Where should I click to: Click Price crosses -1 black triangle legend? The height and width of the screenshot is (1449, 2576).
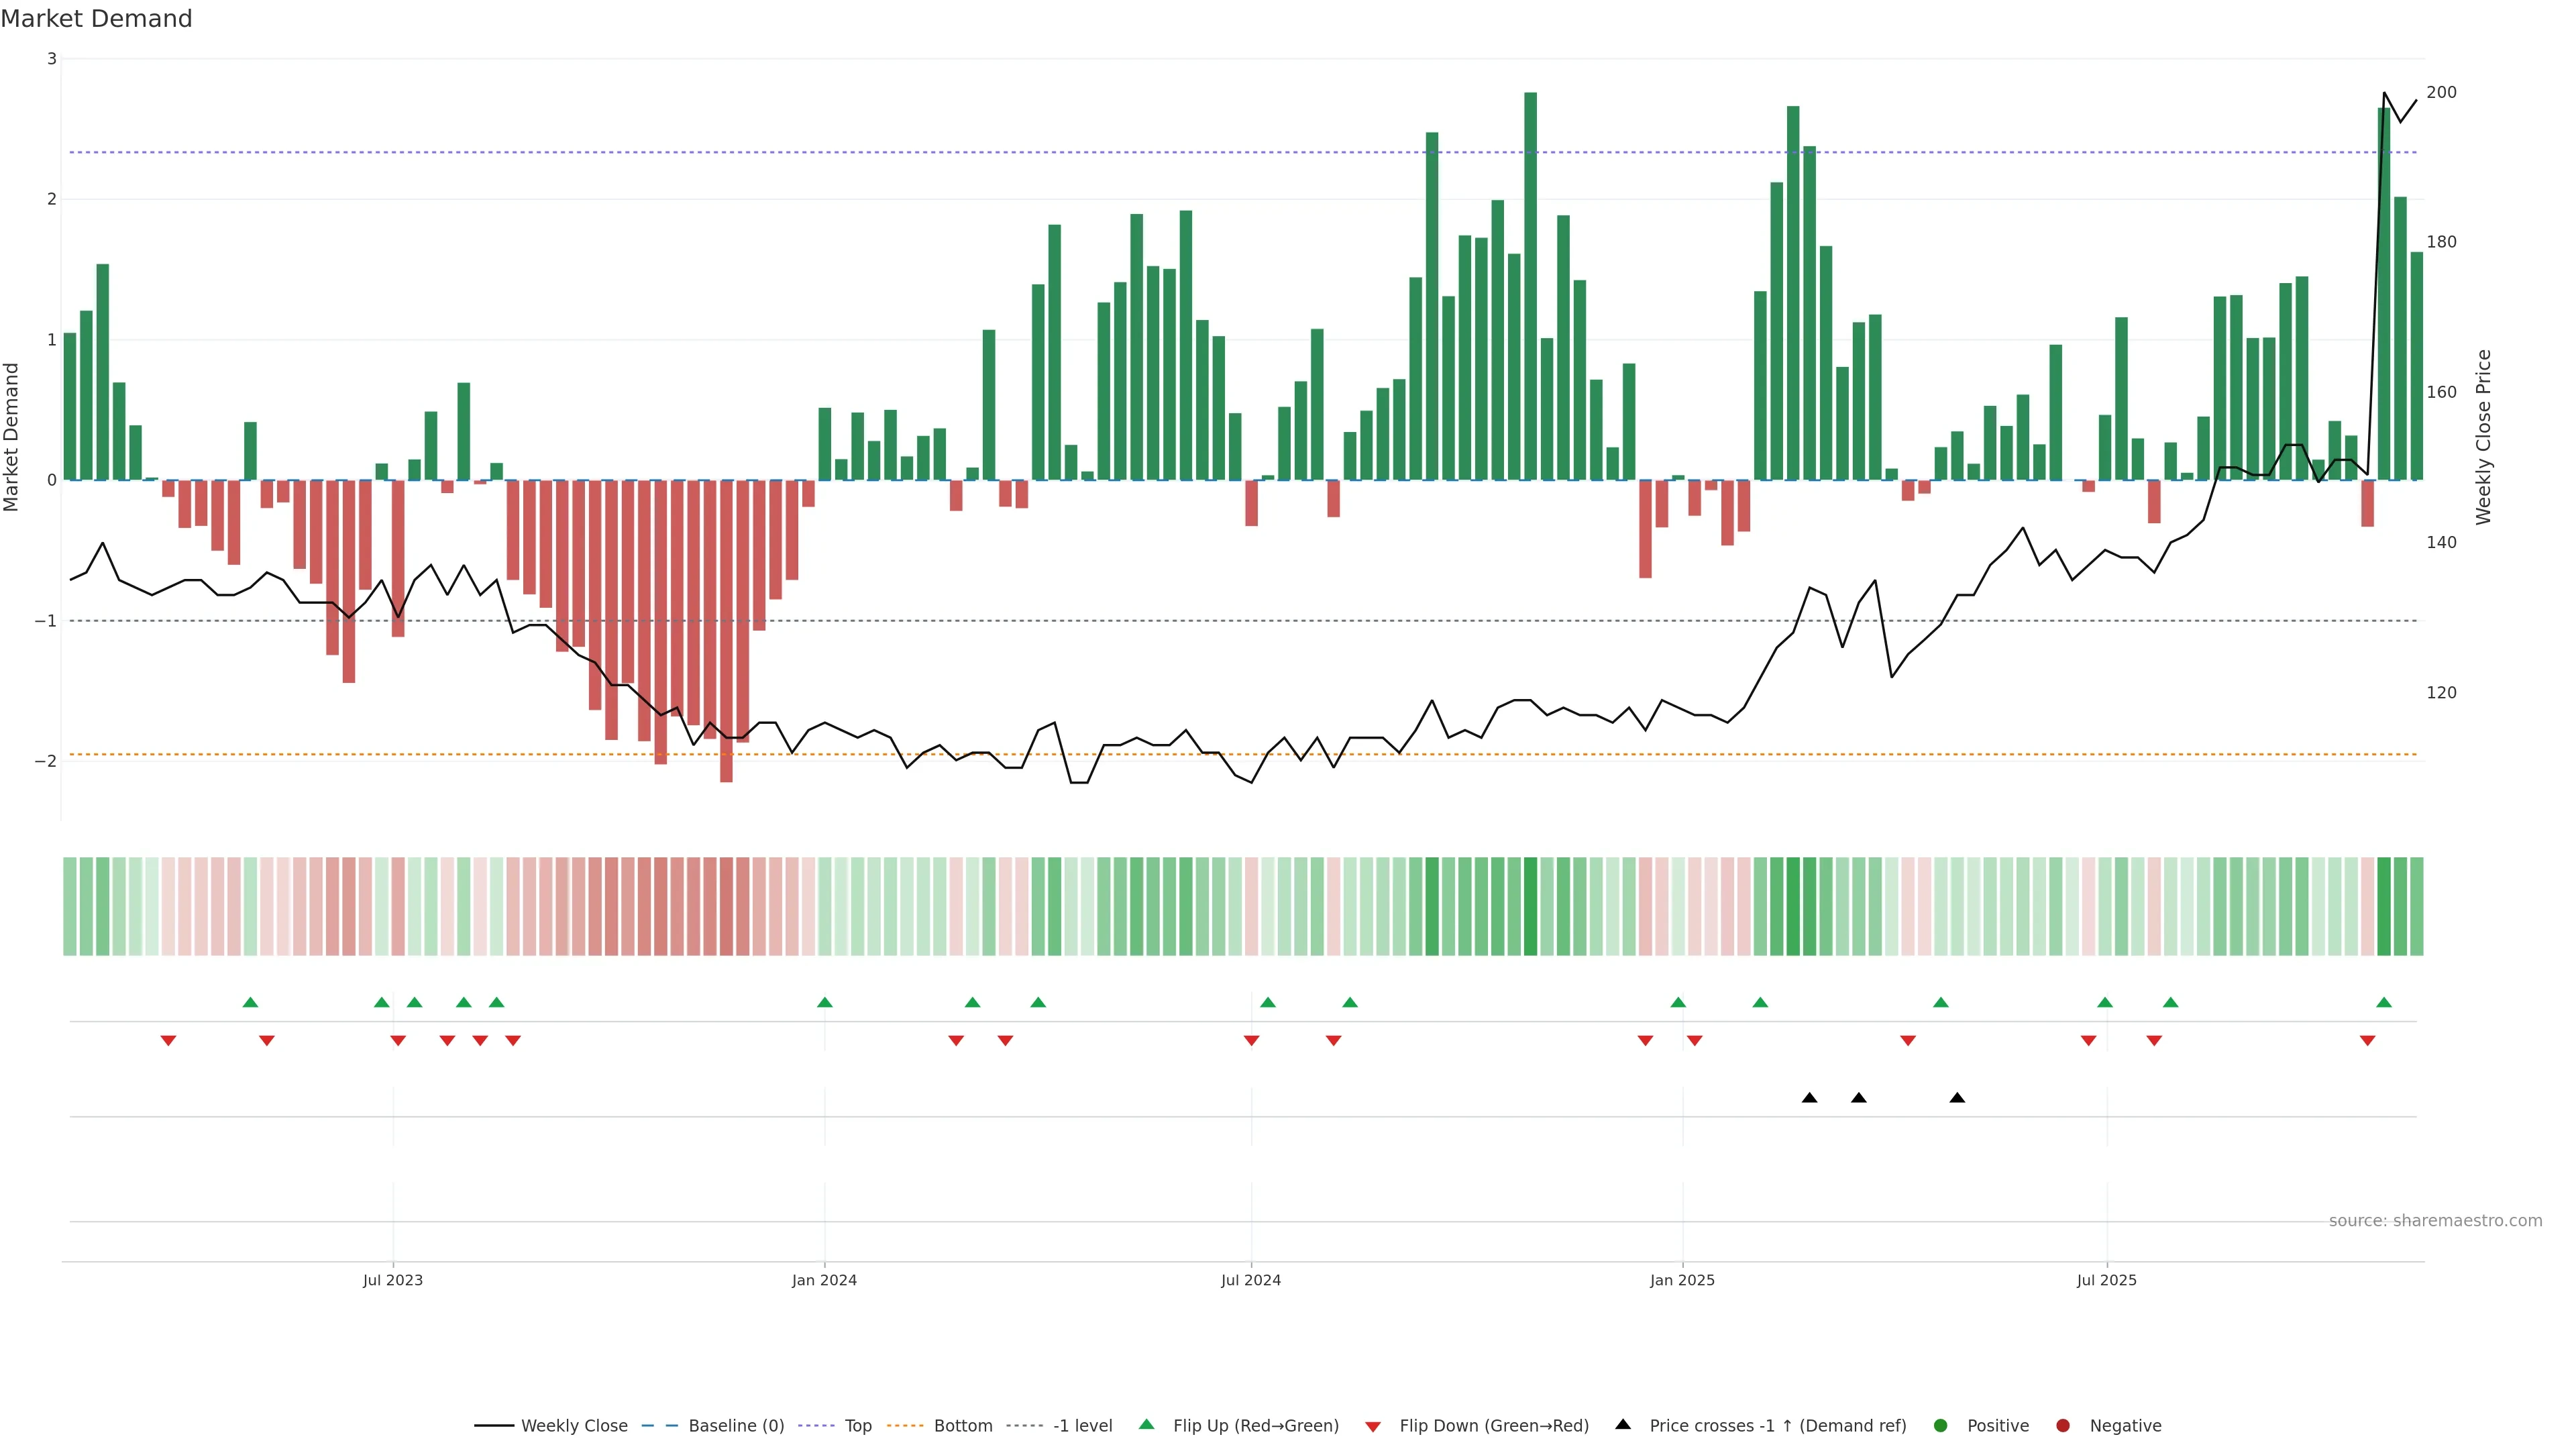point(1623,1425)
